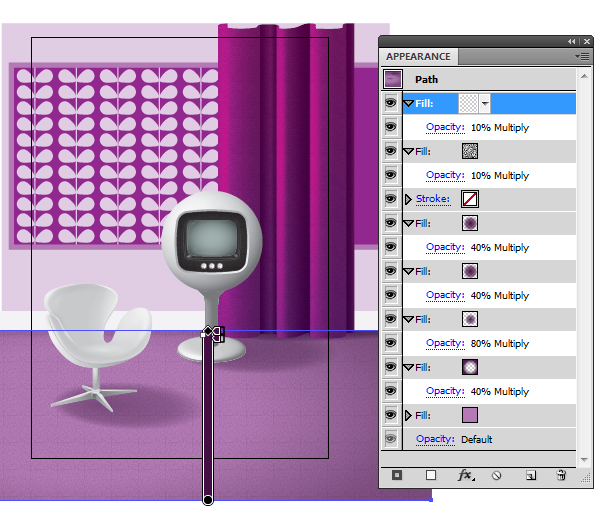Click the gradient annotator's round end point
Viewport: 599px width, 520px height.
click(208, 499)
